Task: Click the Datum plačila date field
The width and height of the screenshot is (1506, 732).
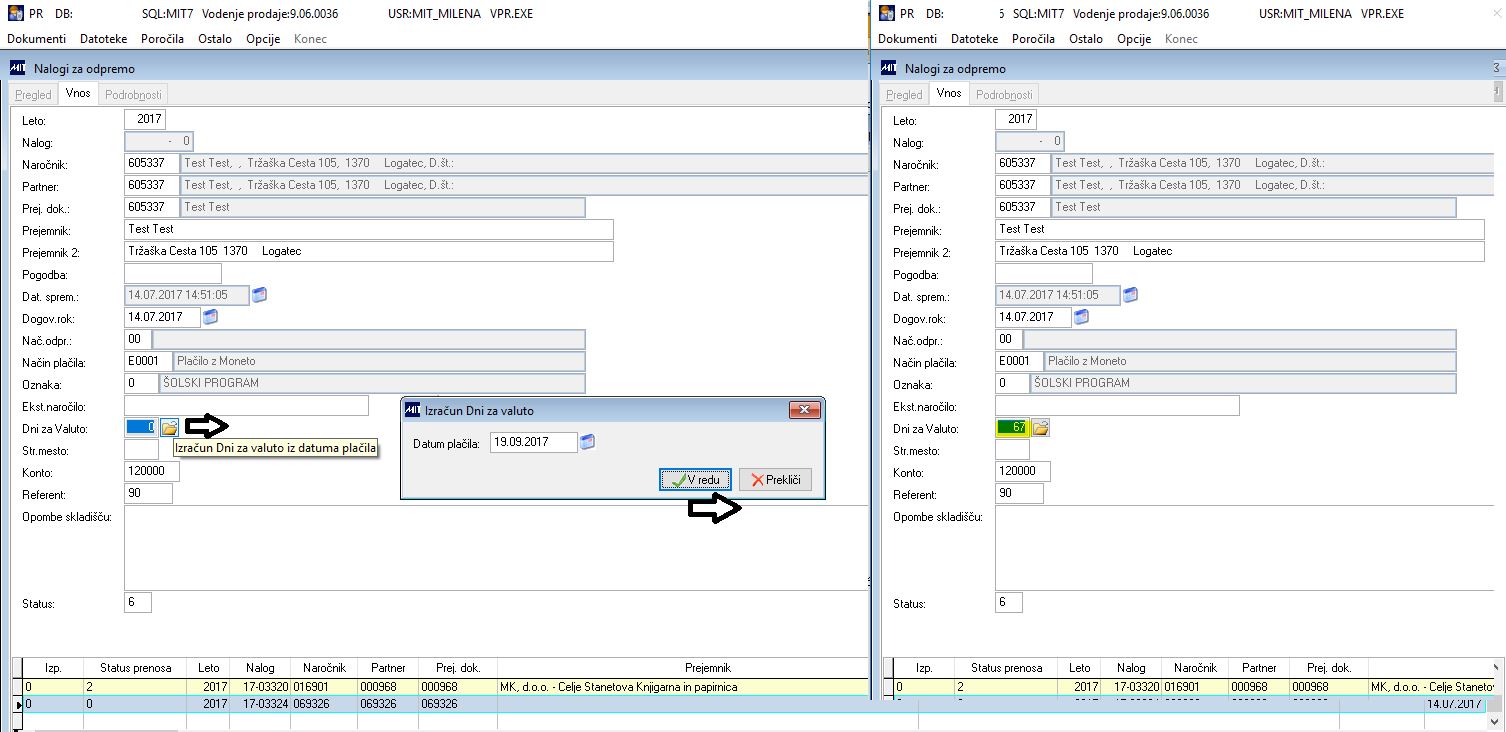Action: [x=533, y=442]
